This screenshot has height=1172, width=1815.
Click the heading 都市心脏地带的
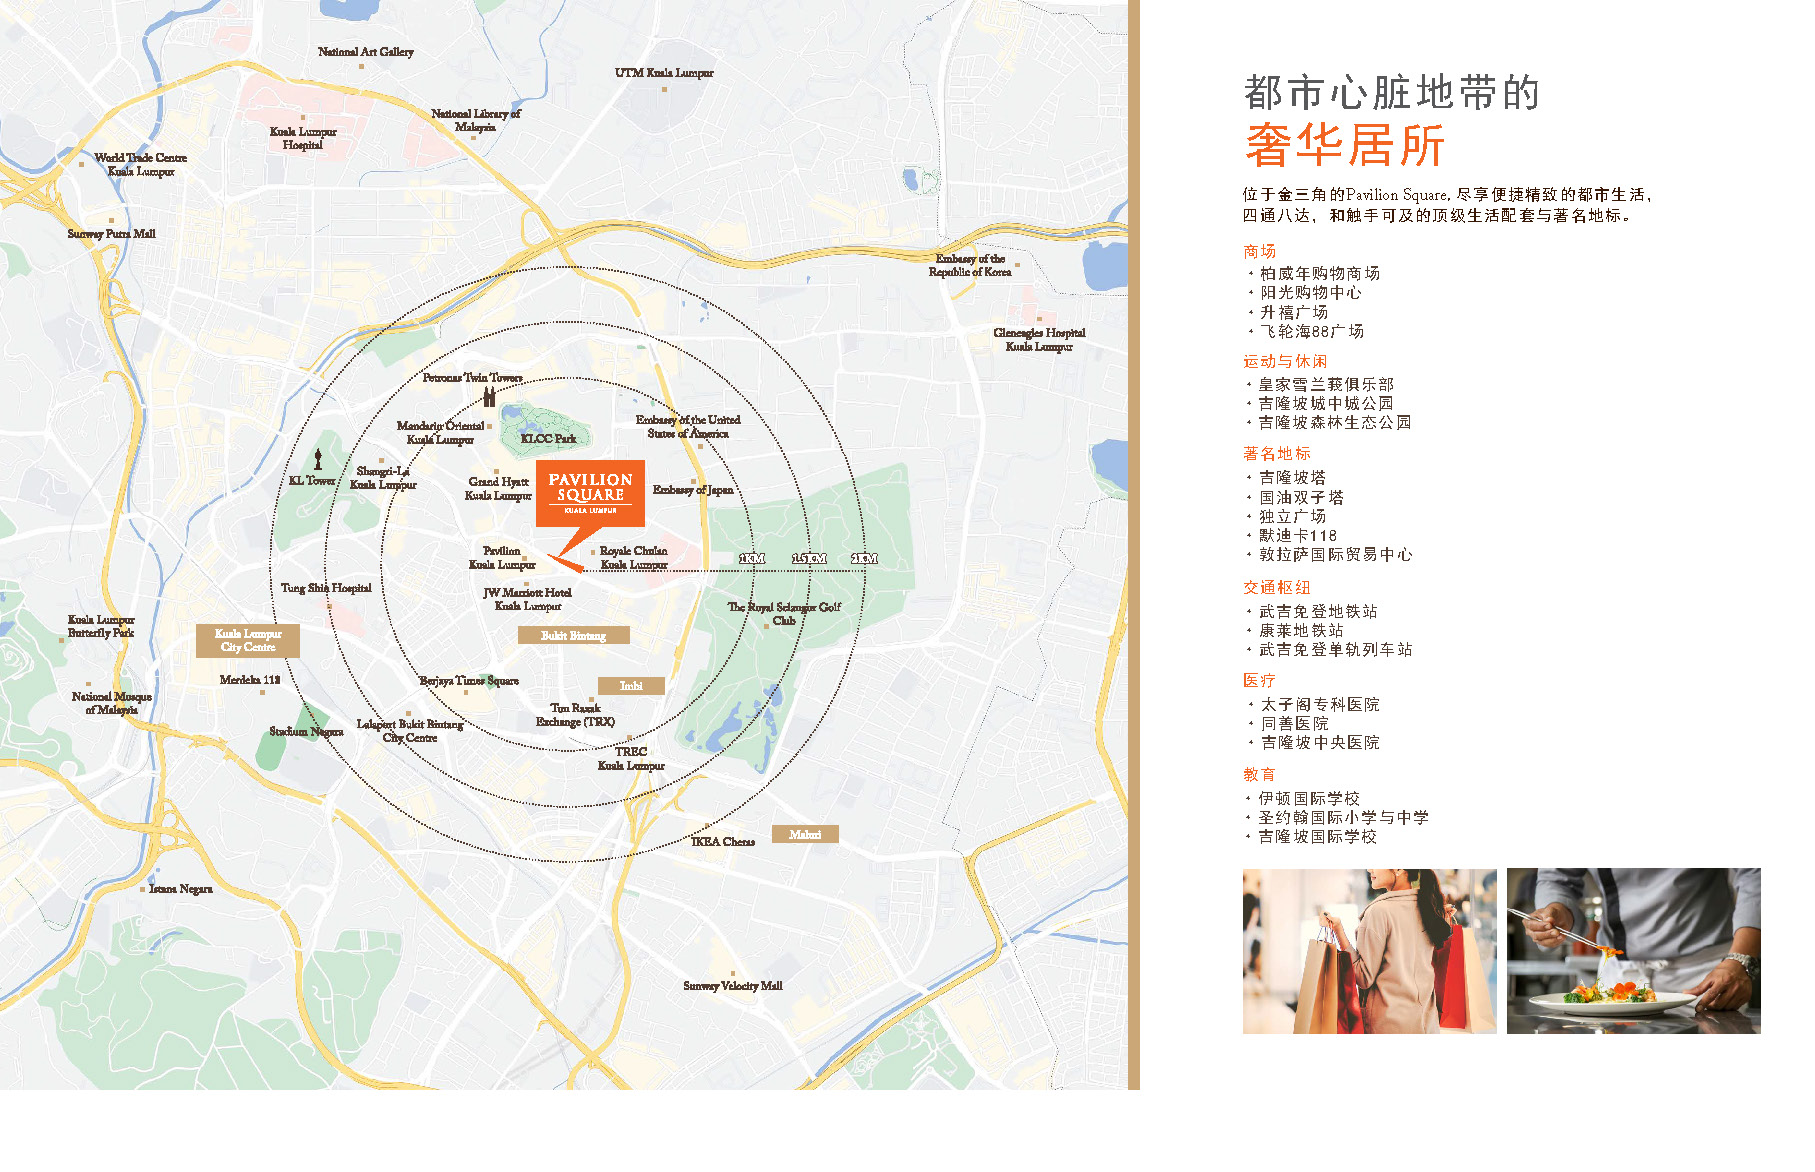coord(1392,93)
